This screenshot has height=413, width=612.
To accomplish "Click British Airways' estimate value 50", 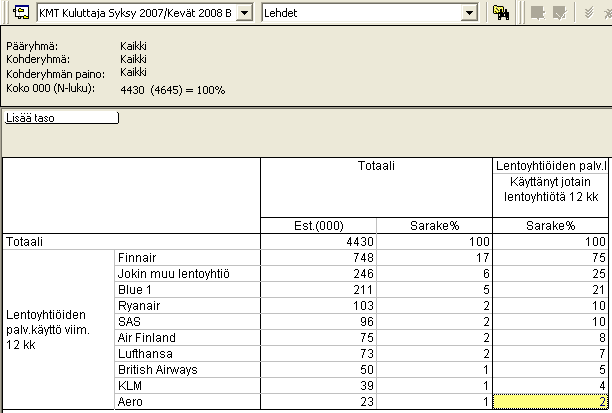I will pyautogui.click(x=318, y=370).
